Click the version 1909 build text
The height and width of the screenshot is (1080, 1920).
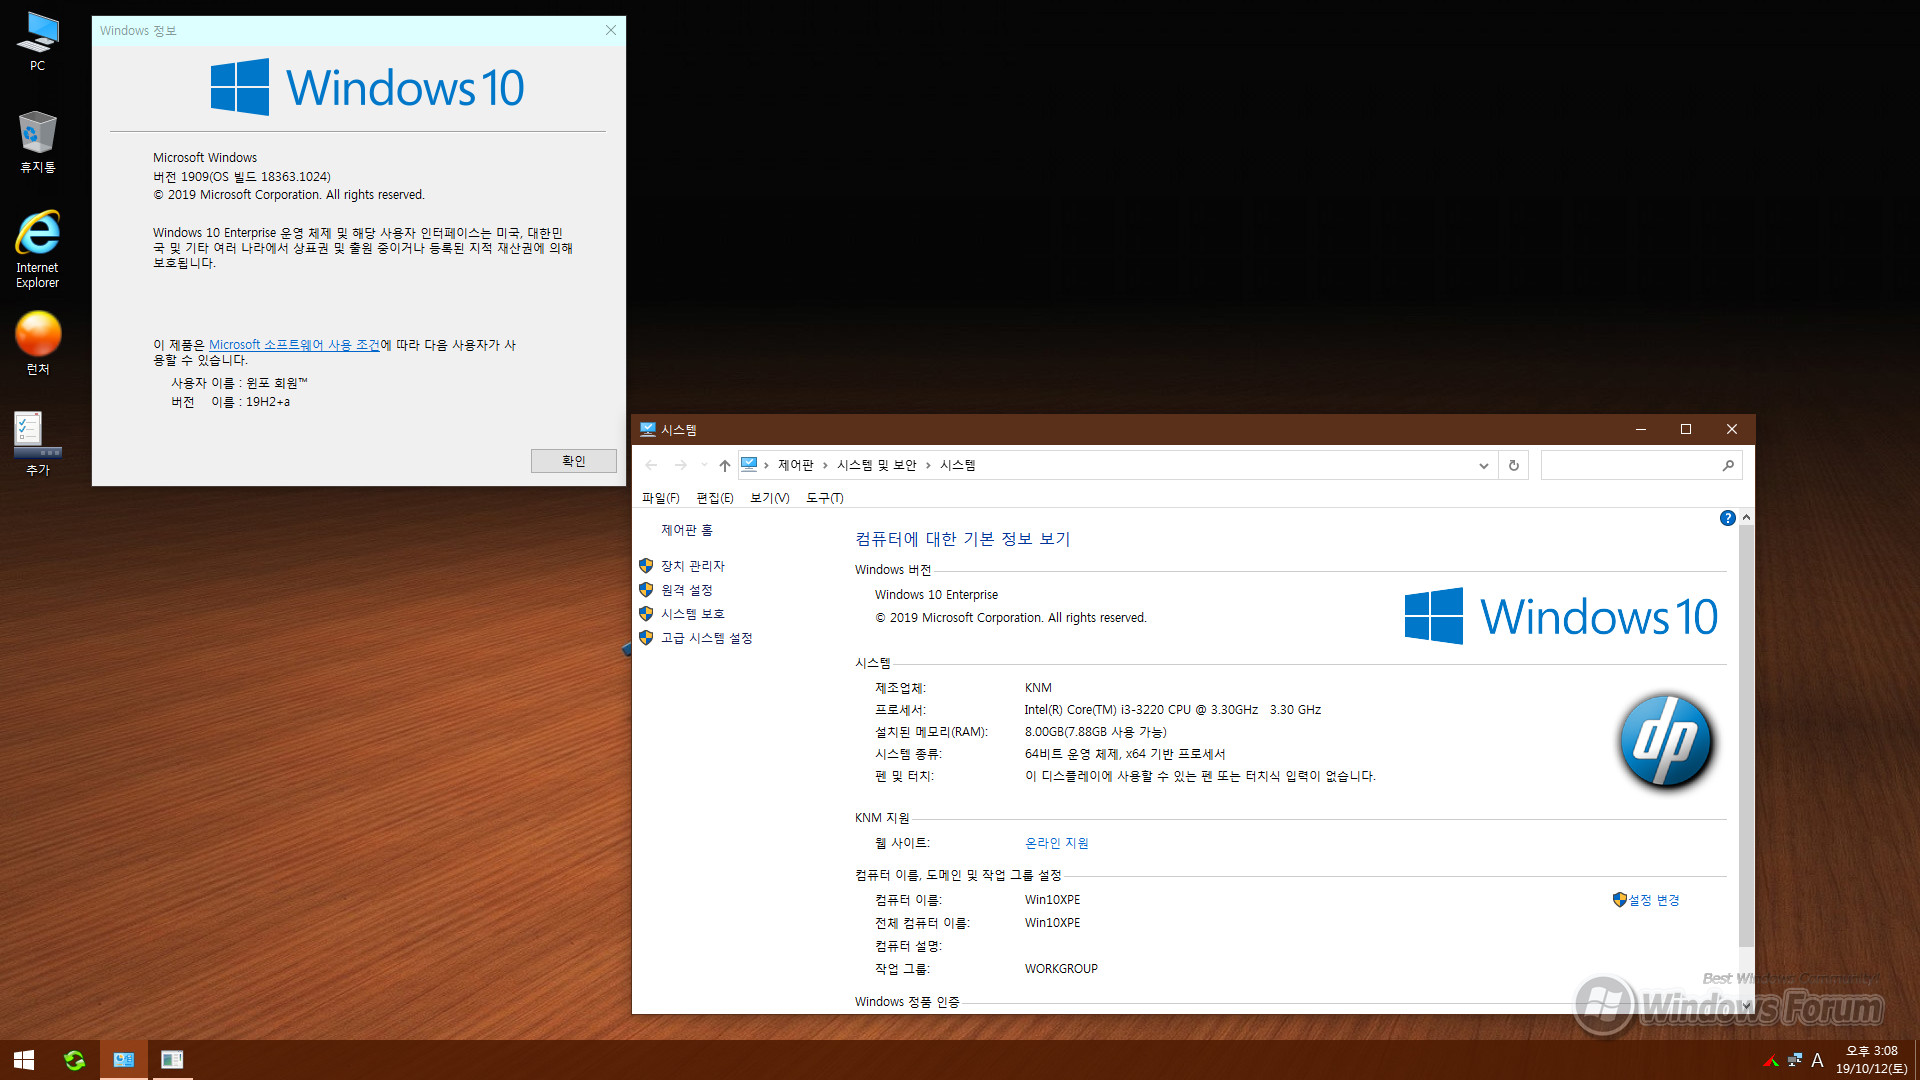click(x=242, y=177)
